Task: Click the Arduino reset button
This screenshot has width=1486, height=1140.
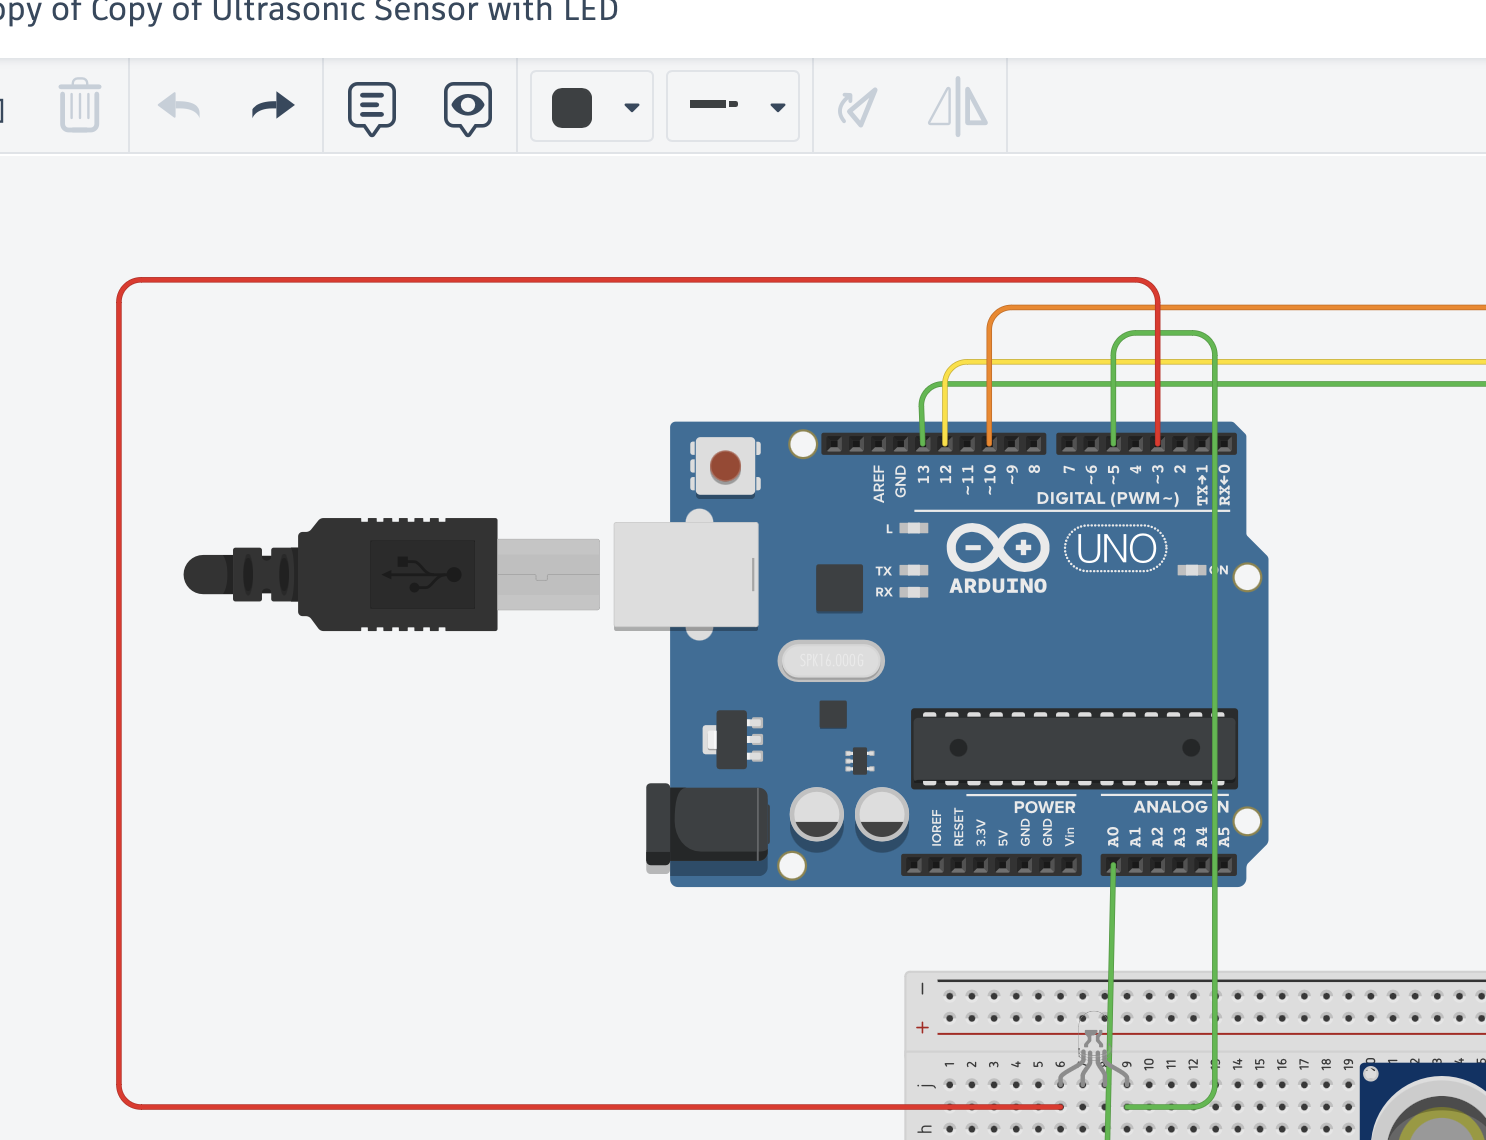Action: [x=725, y=466]
